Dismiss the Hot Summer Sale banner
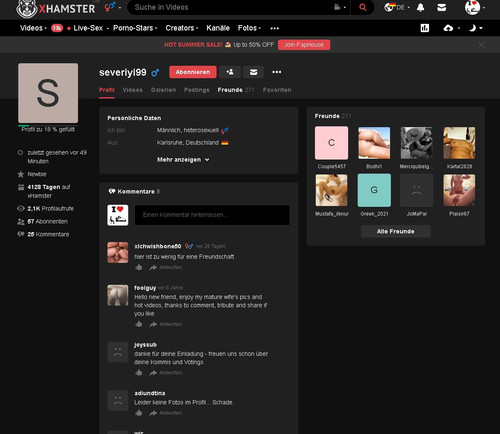 tap(482, 45)
